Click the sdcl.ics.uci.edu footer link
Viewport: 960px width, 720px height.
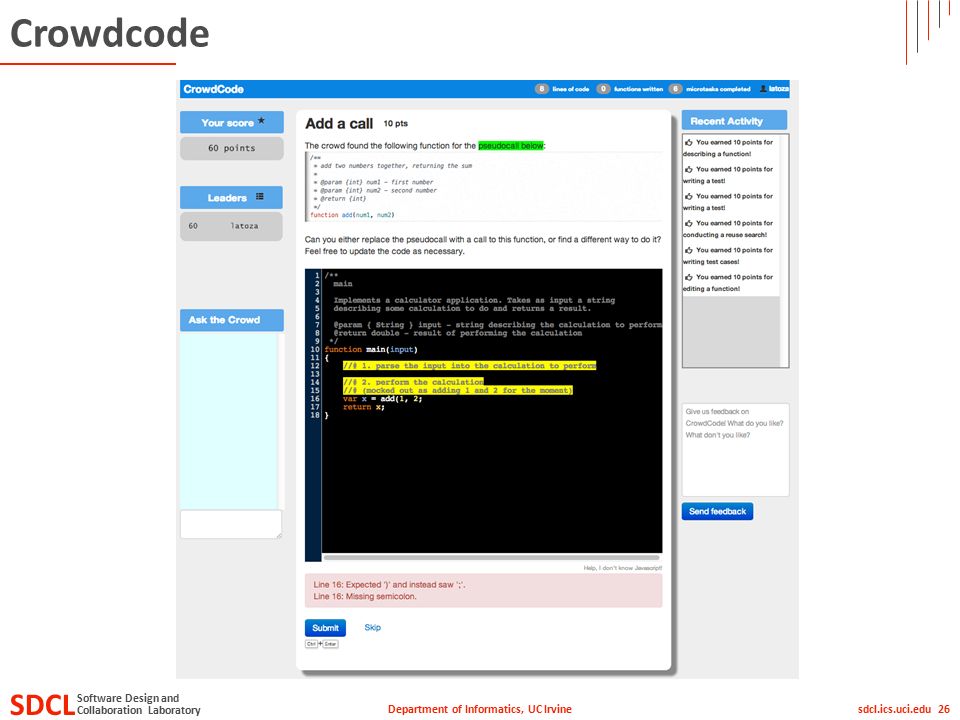pos(894,709)
